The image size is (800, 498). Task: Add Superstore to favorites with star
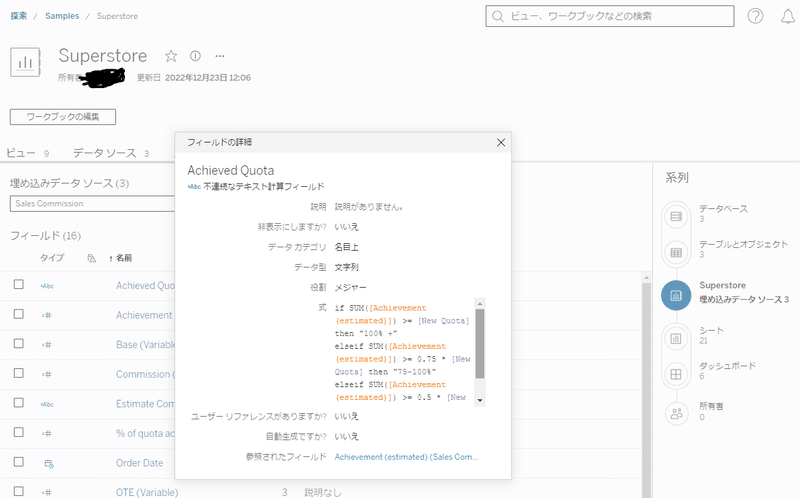tap(171, 56)
